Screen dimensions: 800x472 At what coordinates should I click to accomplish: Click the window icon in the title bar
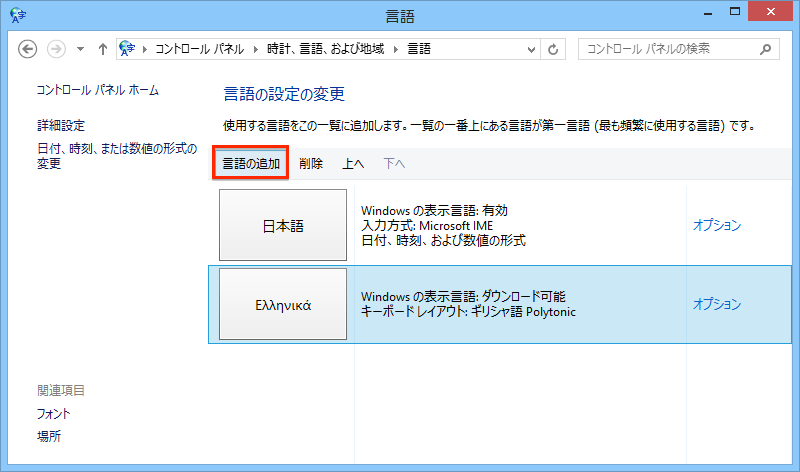point(16,14)
